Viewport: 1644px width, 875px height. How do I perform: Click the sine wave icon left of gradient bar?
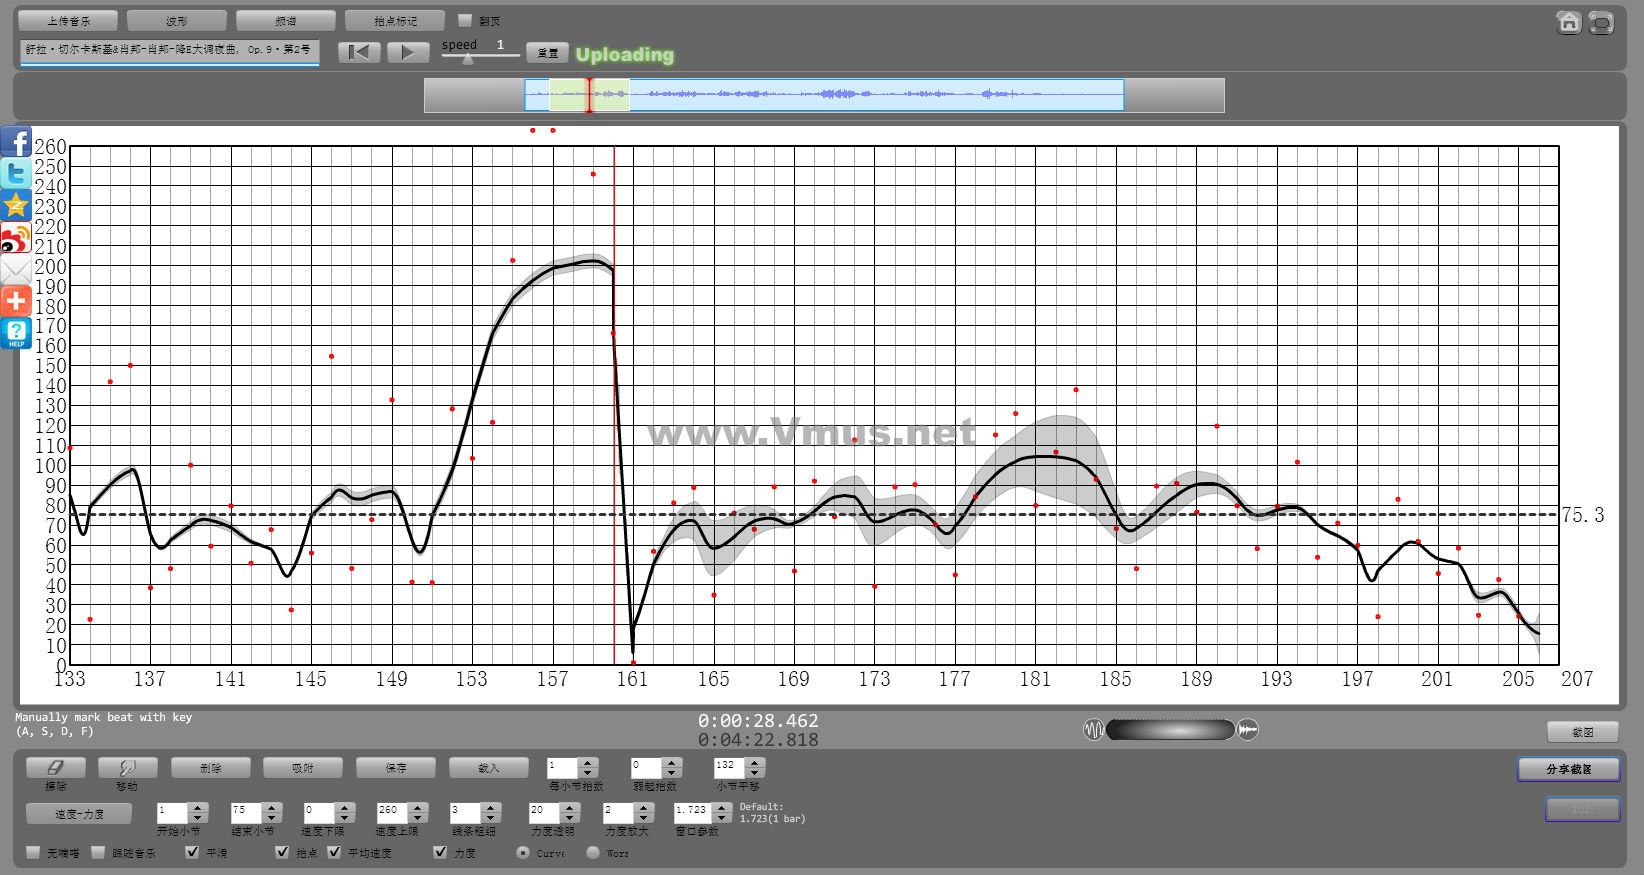click(x=1094, y=730)
